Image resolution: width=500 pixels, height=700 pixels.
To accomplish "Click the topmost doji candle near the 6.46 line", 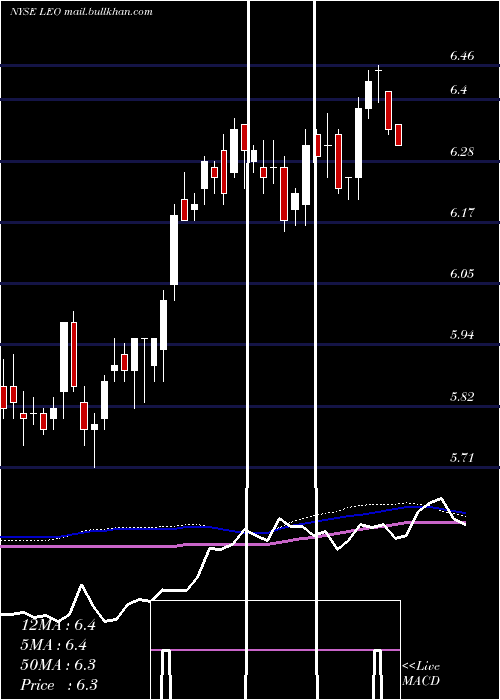I will click(x=379, y=84).
